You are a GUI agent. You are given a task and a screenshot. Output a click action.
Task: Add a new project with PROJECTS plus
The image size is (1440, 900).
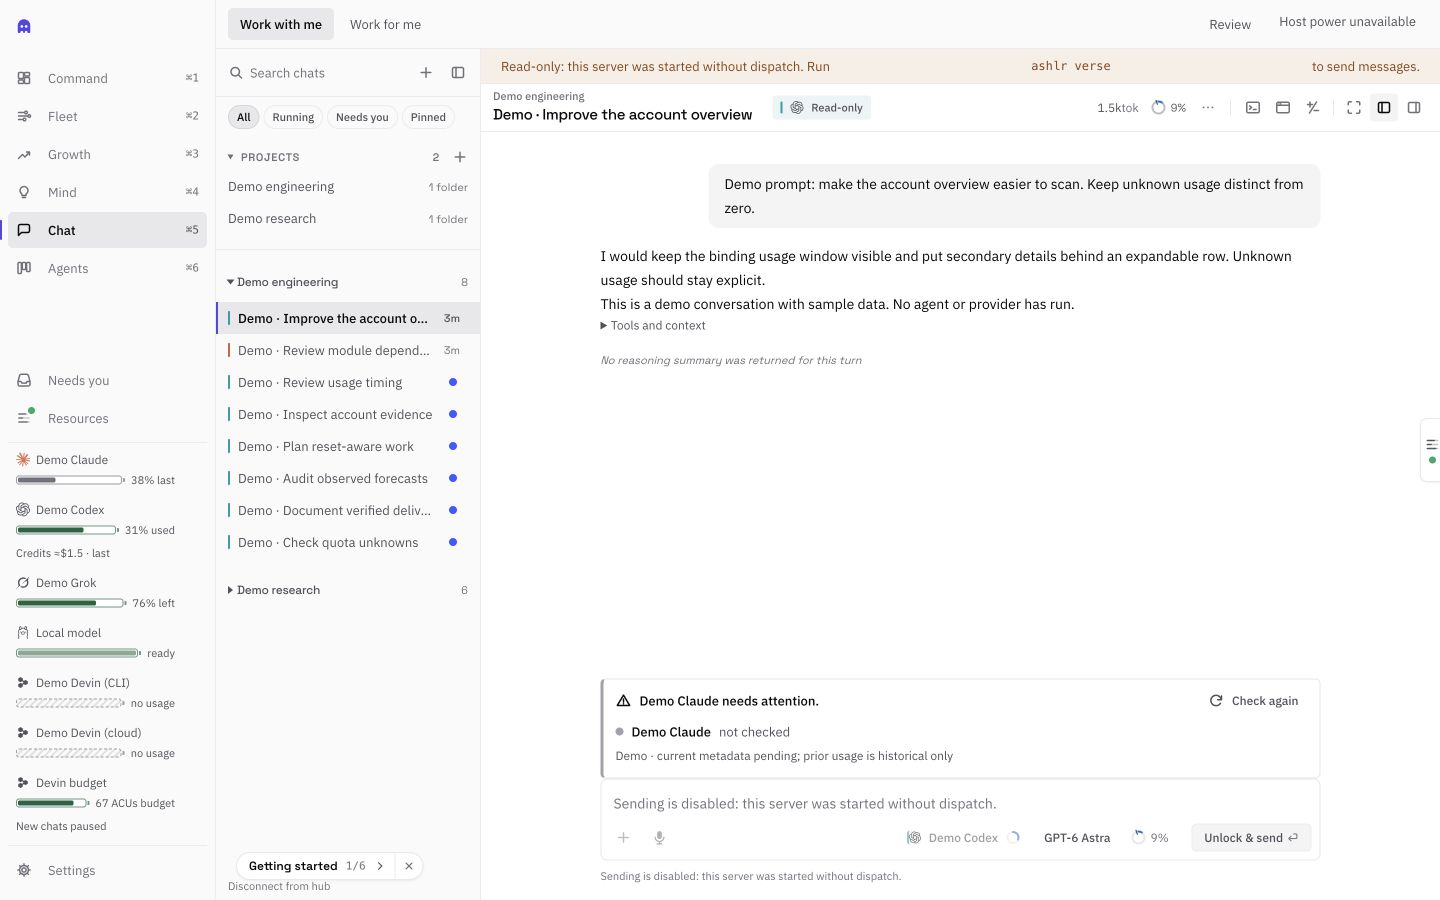[x=460, y=157]
